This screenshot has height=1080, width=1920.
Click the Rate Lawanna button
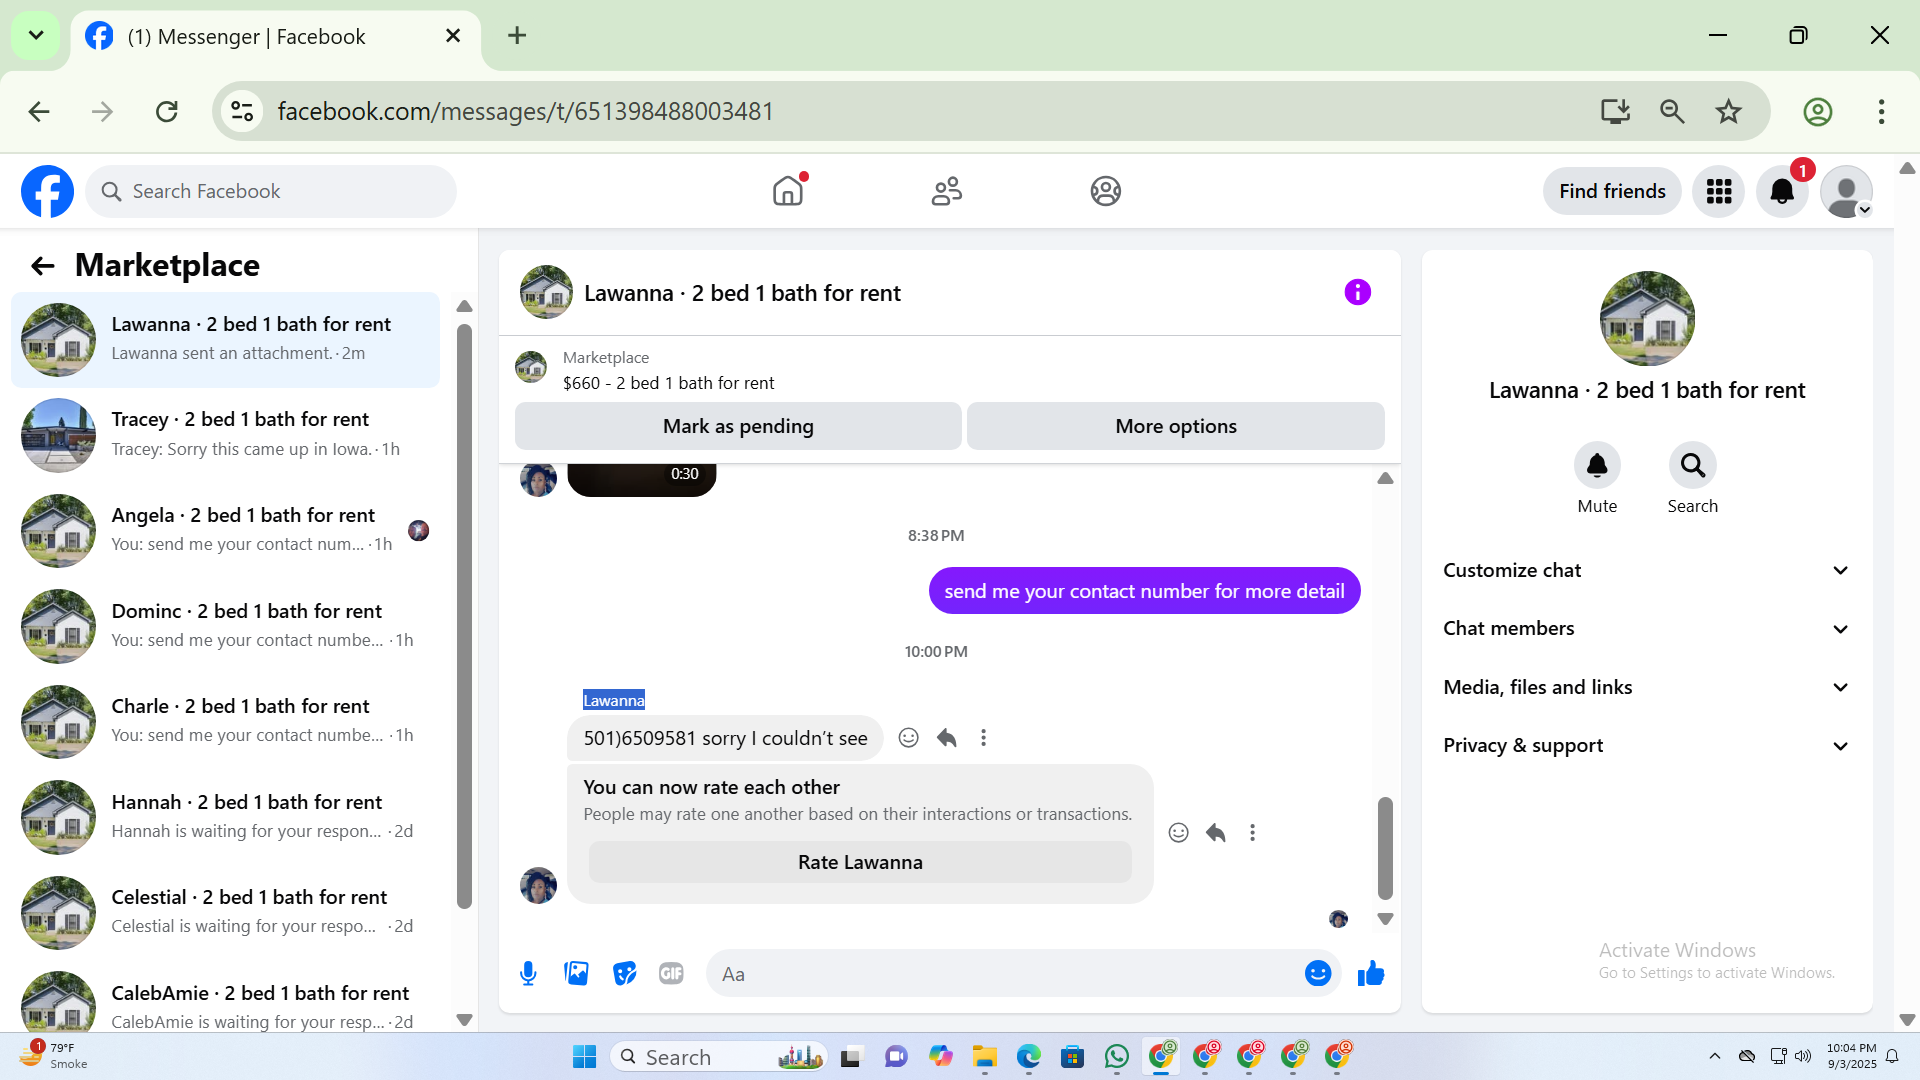click(x=860, y=862)
